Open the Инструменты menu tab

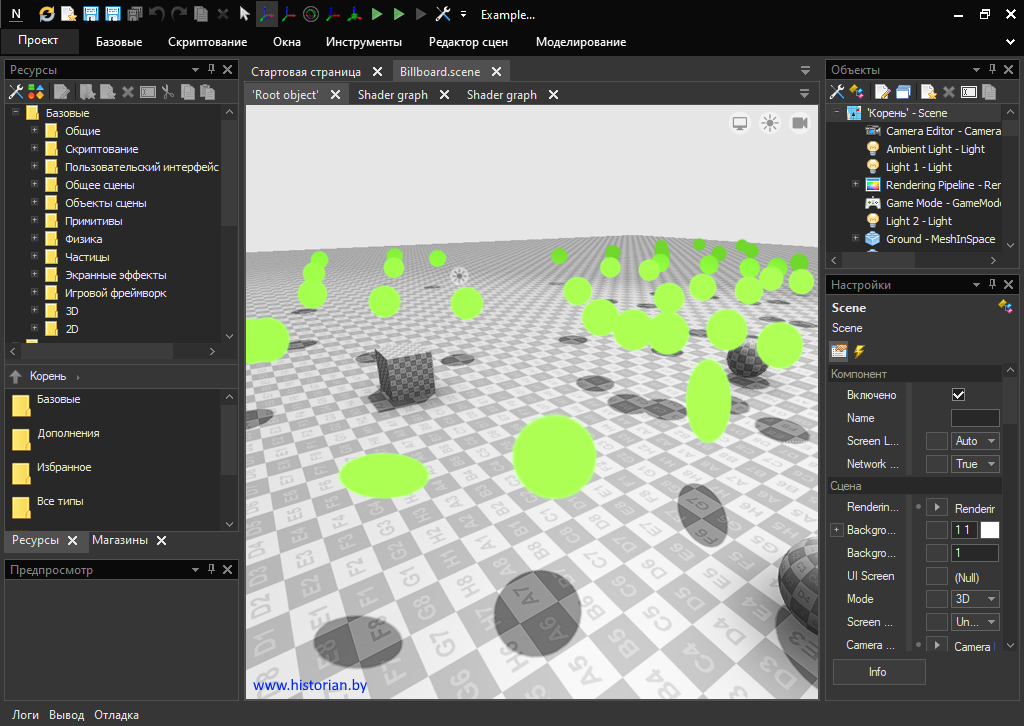[363, 42]
